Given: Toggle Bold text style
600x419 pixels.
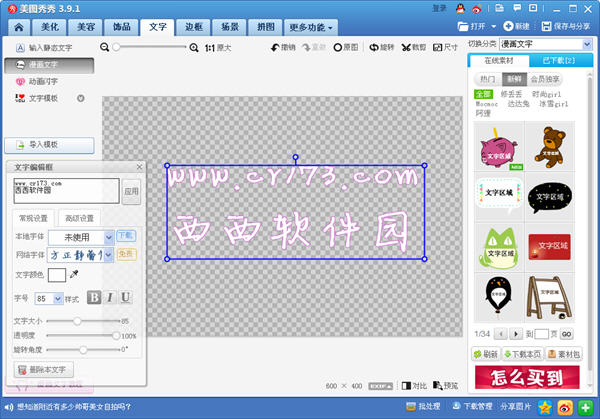Looking at the screenshot, I should click(94, 298).
